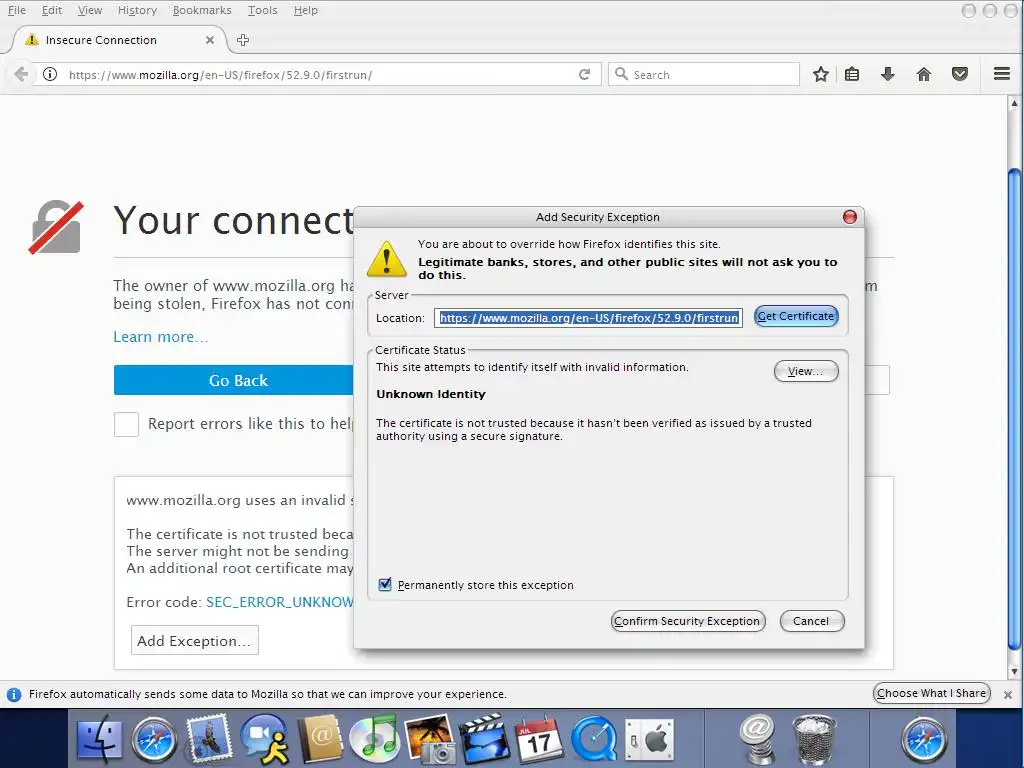Open site information icon in address bar

[50, 74]
